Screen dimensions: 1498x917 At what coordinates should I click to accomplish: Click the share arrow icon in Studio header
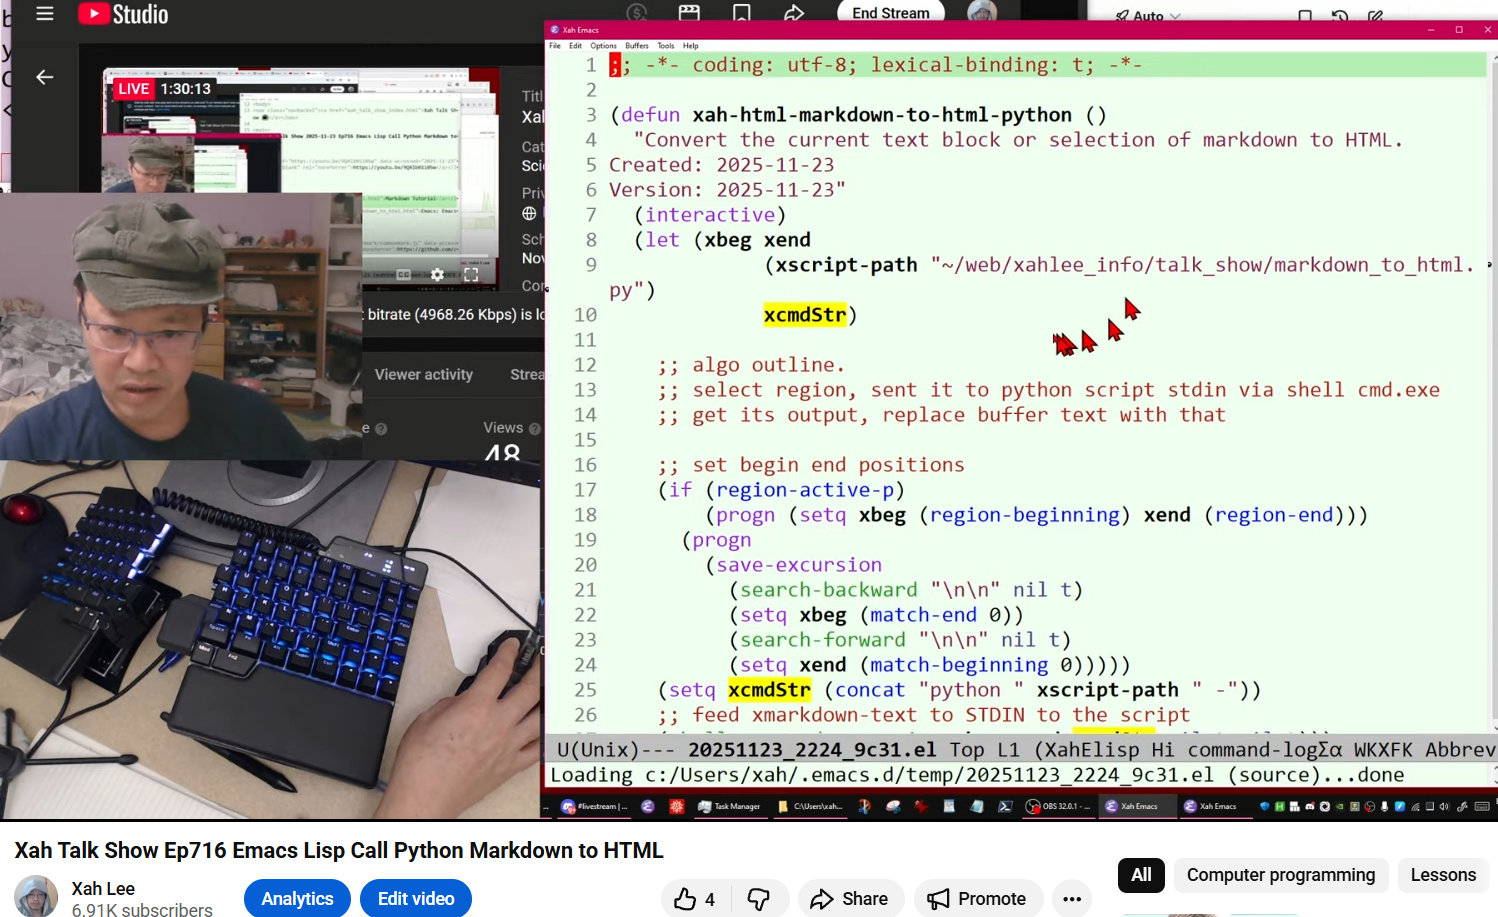tap(794, 13)
